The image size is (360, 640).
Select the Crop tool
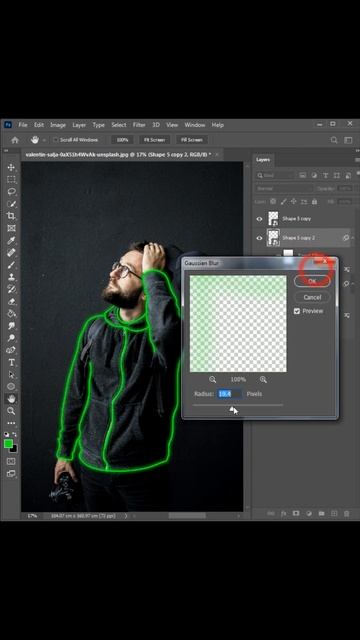[x=11, y=216]
